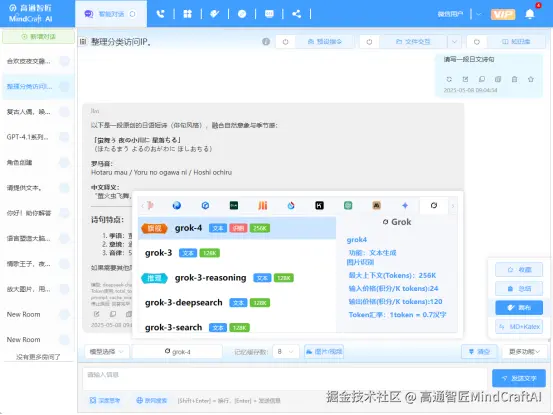553x415 pixels.
Task: Regenerate the user message with refresh icon
Action: [449, 79]
